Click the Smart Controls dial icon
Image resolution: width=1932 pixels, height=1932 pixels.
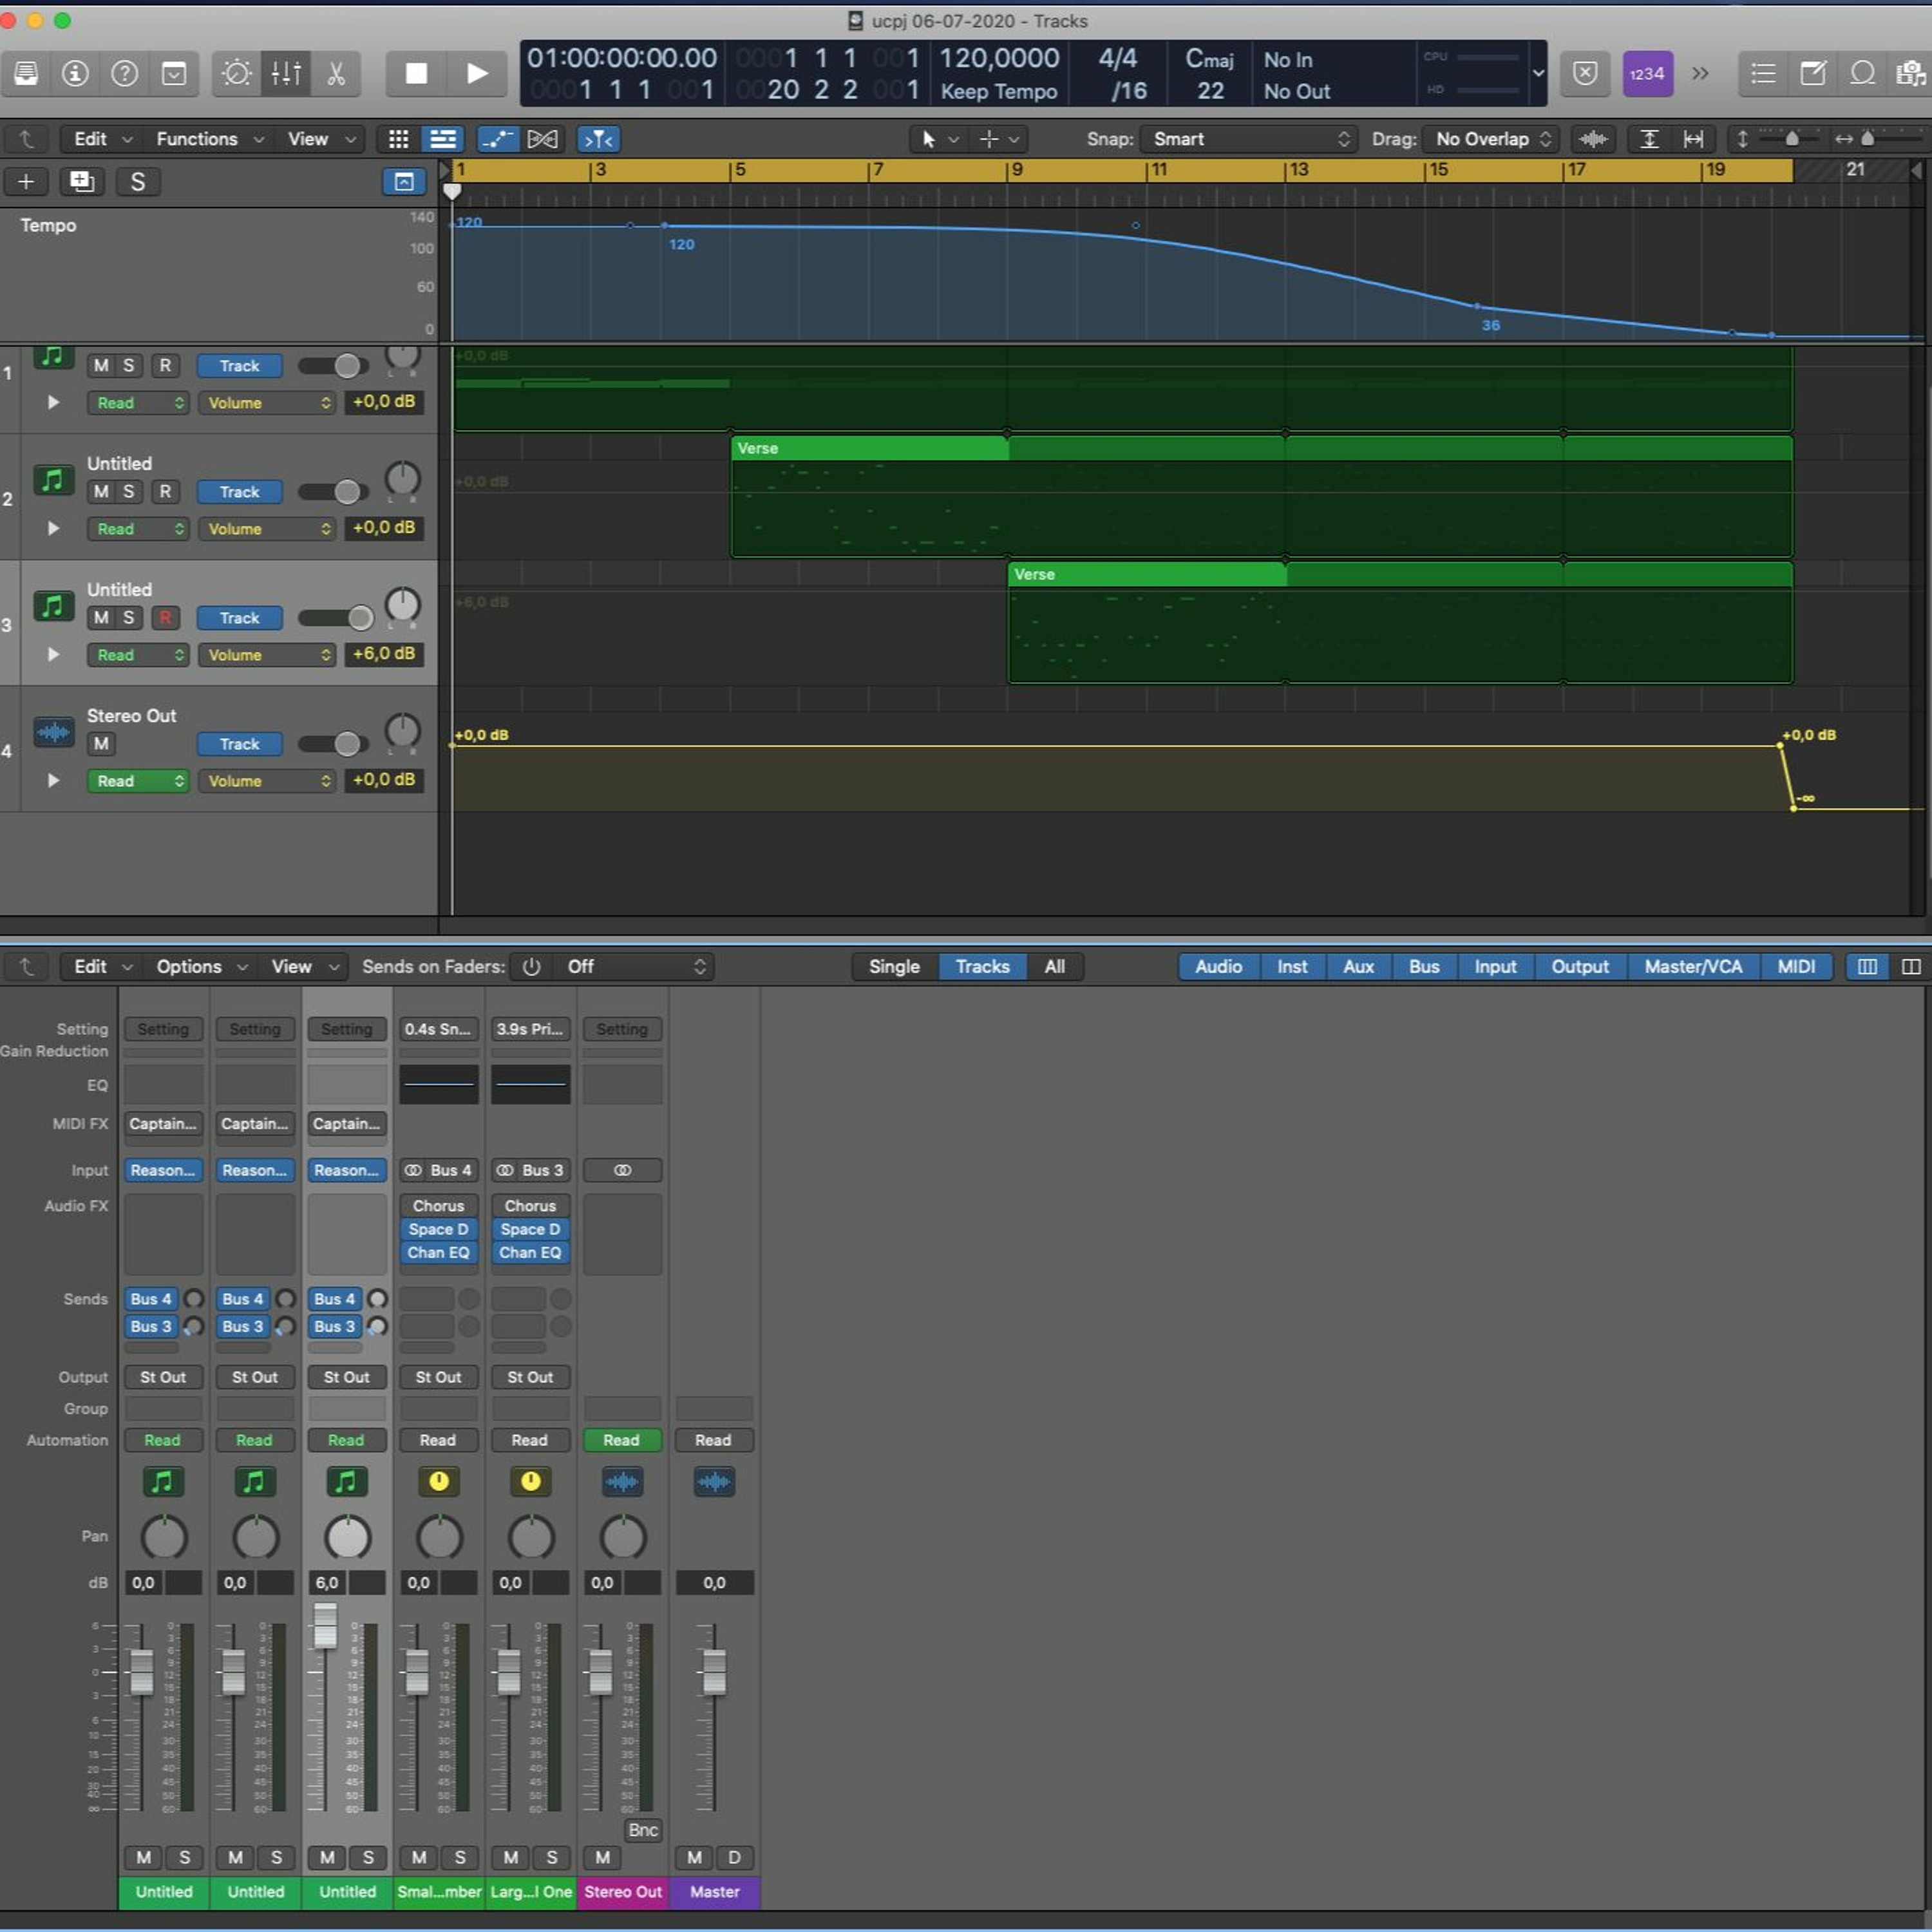(x=237, y=74)
